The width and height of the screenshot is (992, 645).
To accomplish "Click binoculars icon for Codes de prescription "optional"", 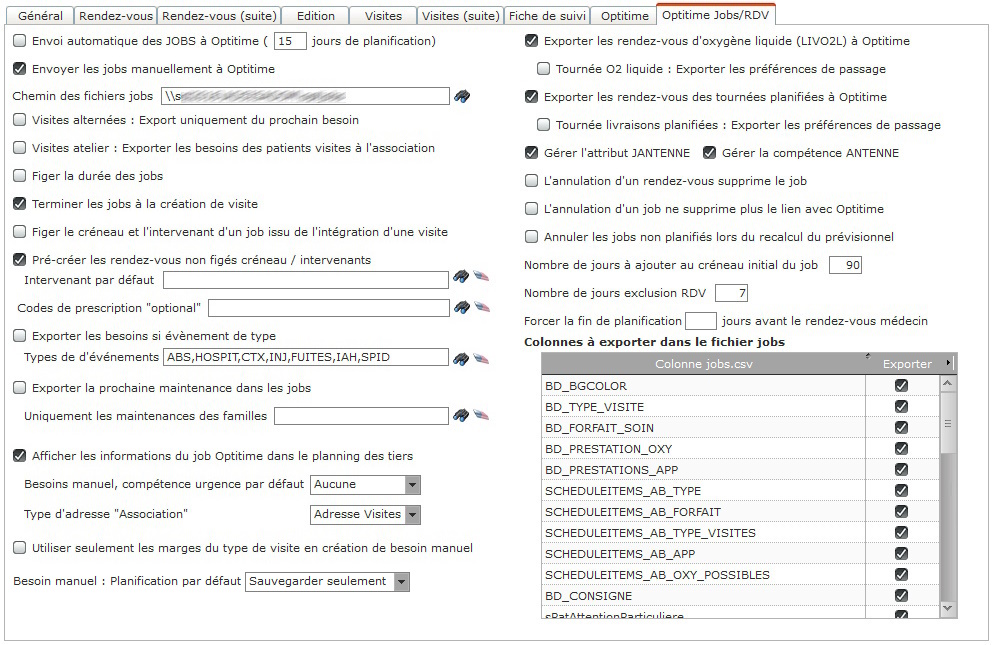I will pyautogui.click(x=461, y=307).
